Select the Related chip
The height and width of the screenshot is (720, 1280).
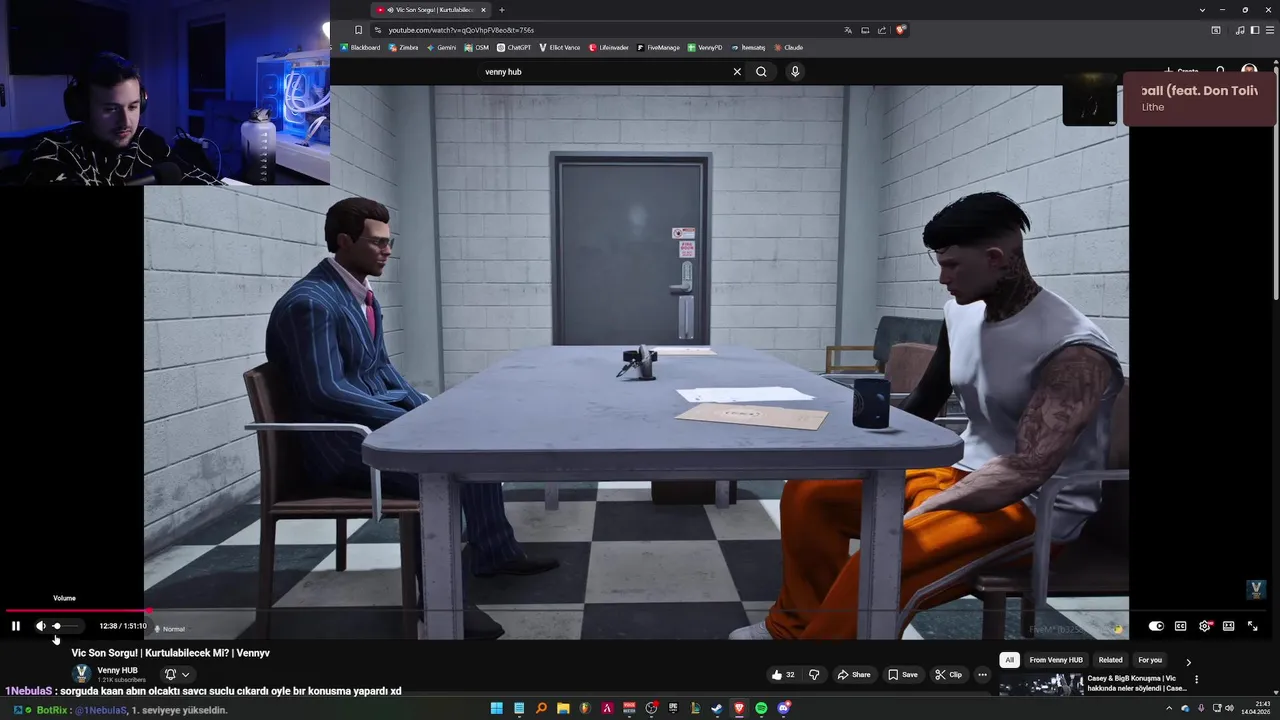pyautogui.click(x=1110, y=660)
